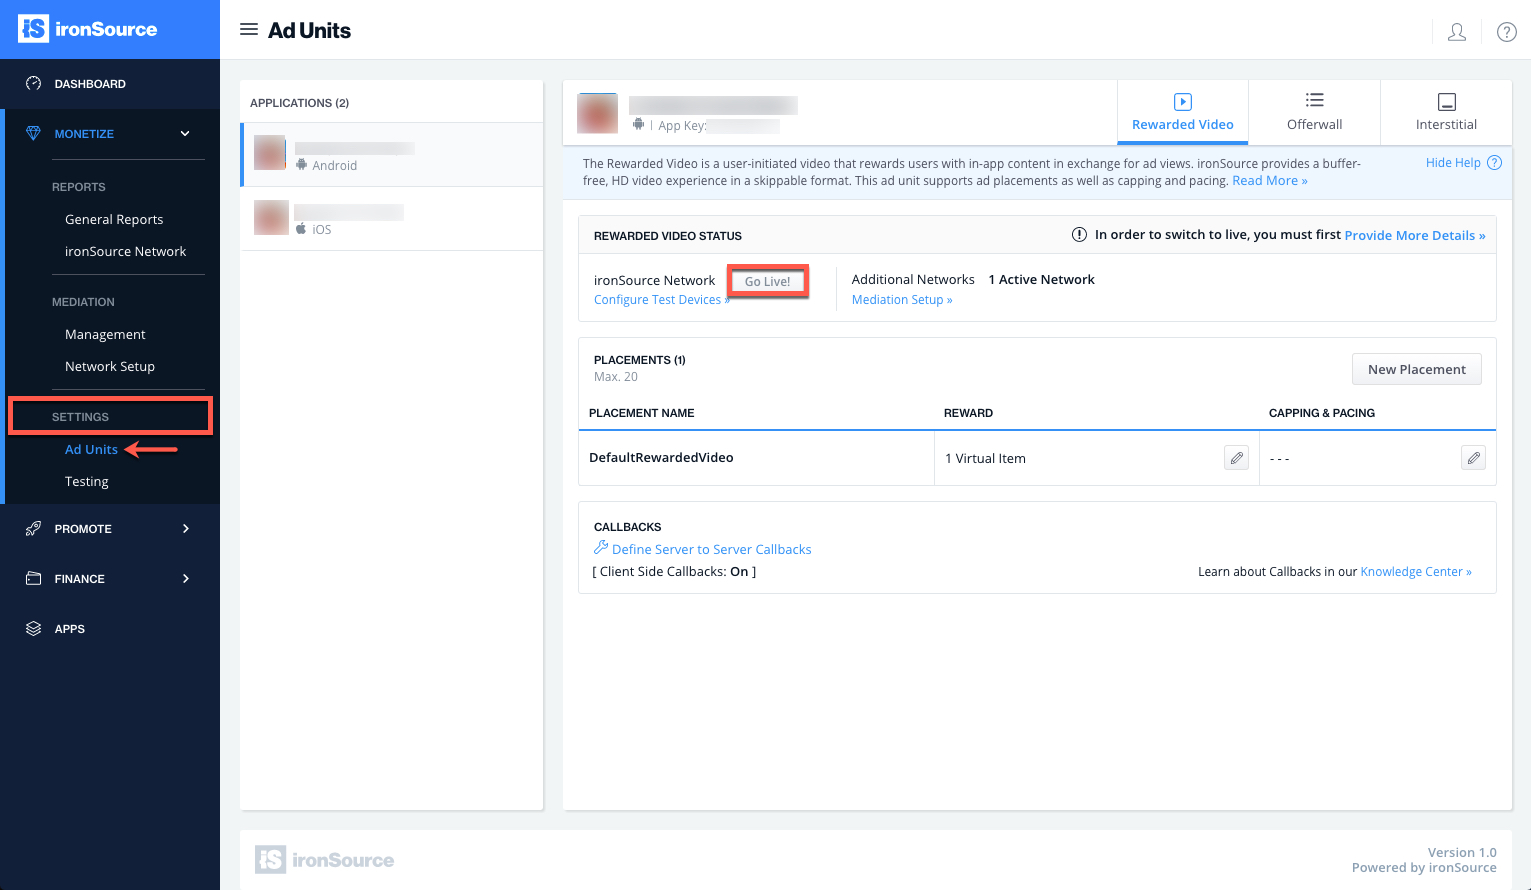The image size is (1531, 890).
Task: Edit capping and pacing pencil icon
Action: tap(1473, 458)
